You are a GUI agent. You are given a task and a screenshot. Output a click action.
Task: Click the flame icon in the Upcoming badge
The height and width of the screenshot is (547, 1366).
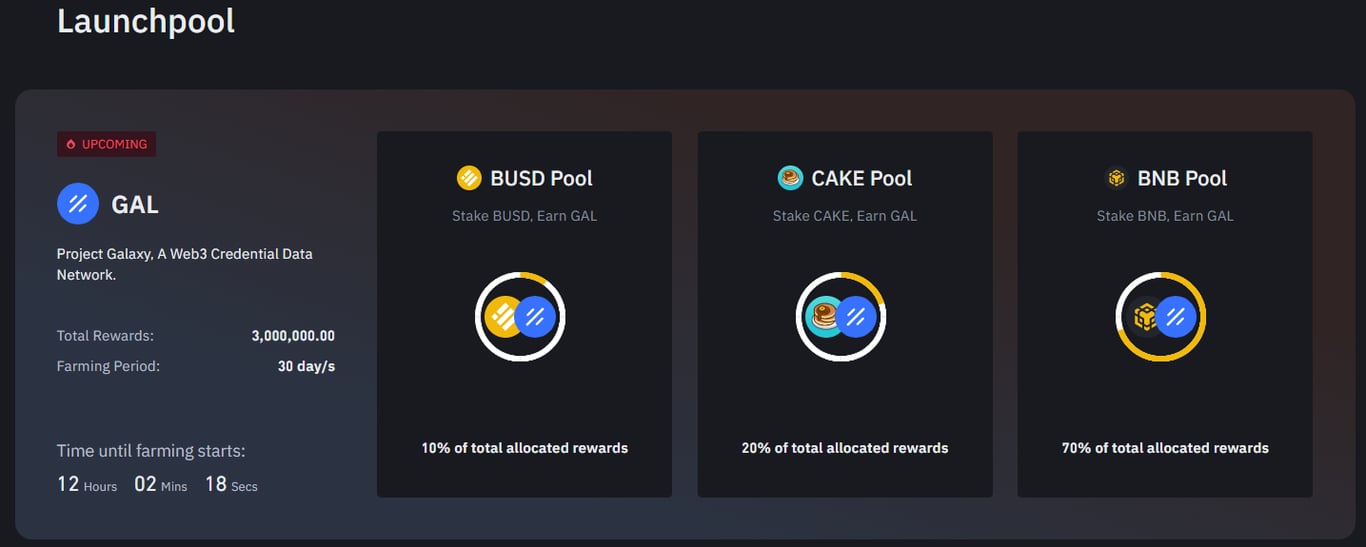click(x=71, y=144)
